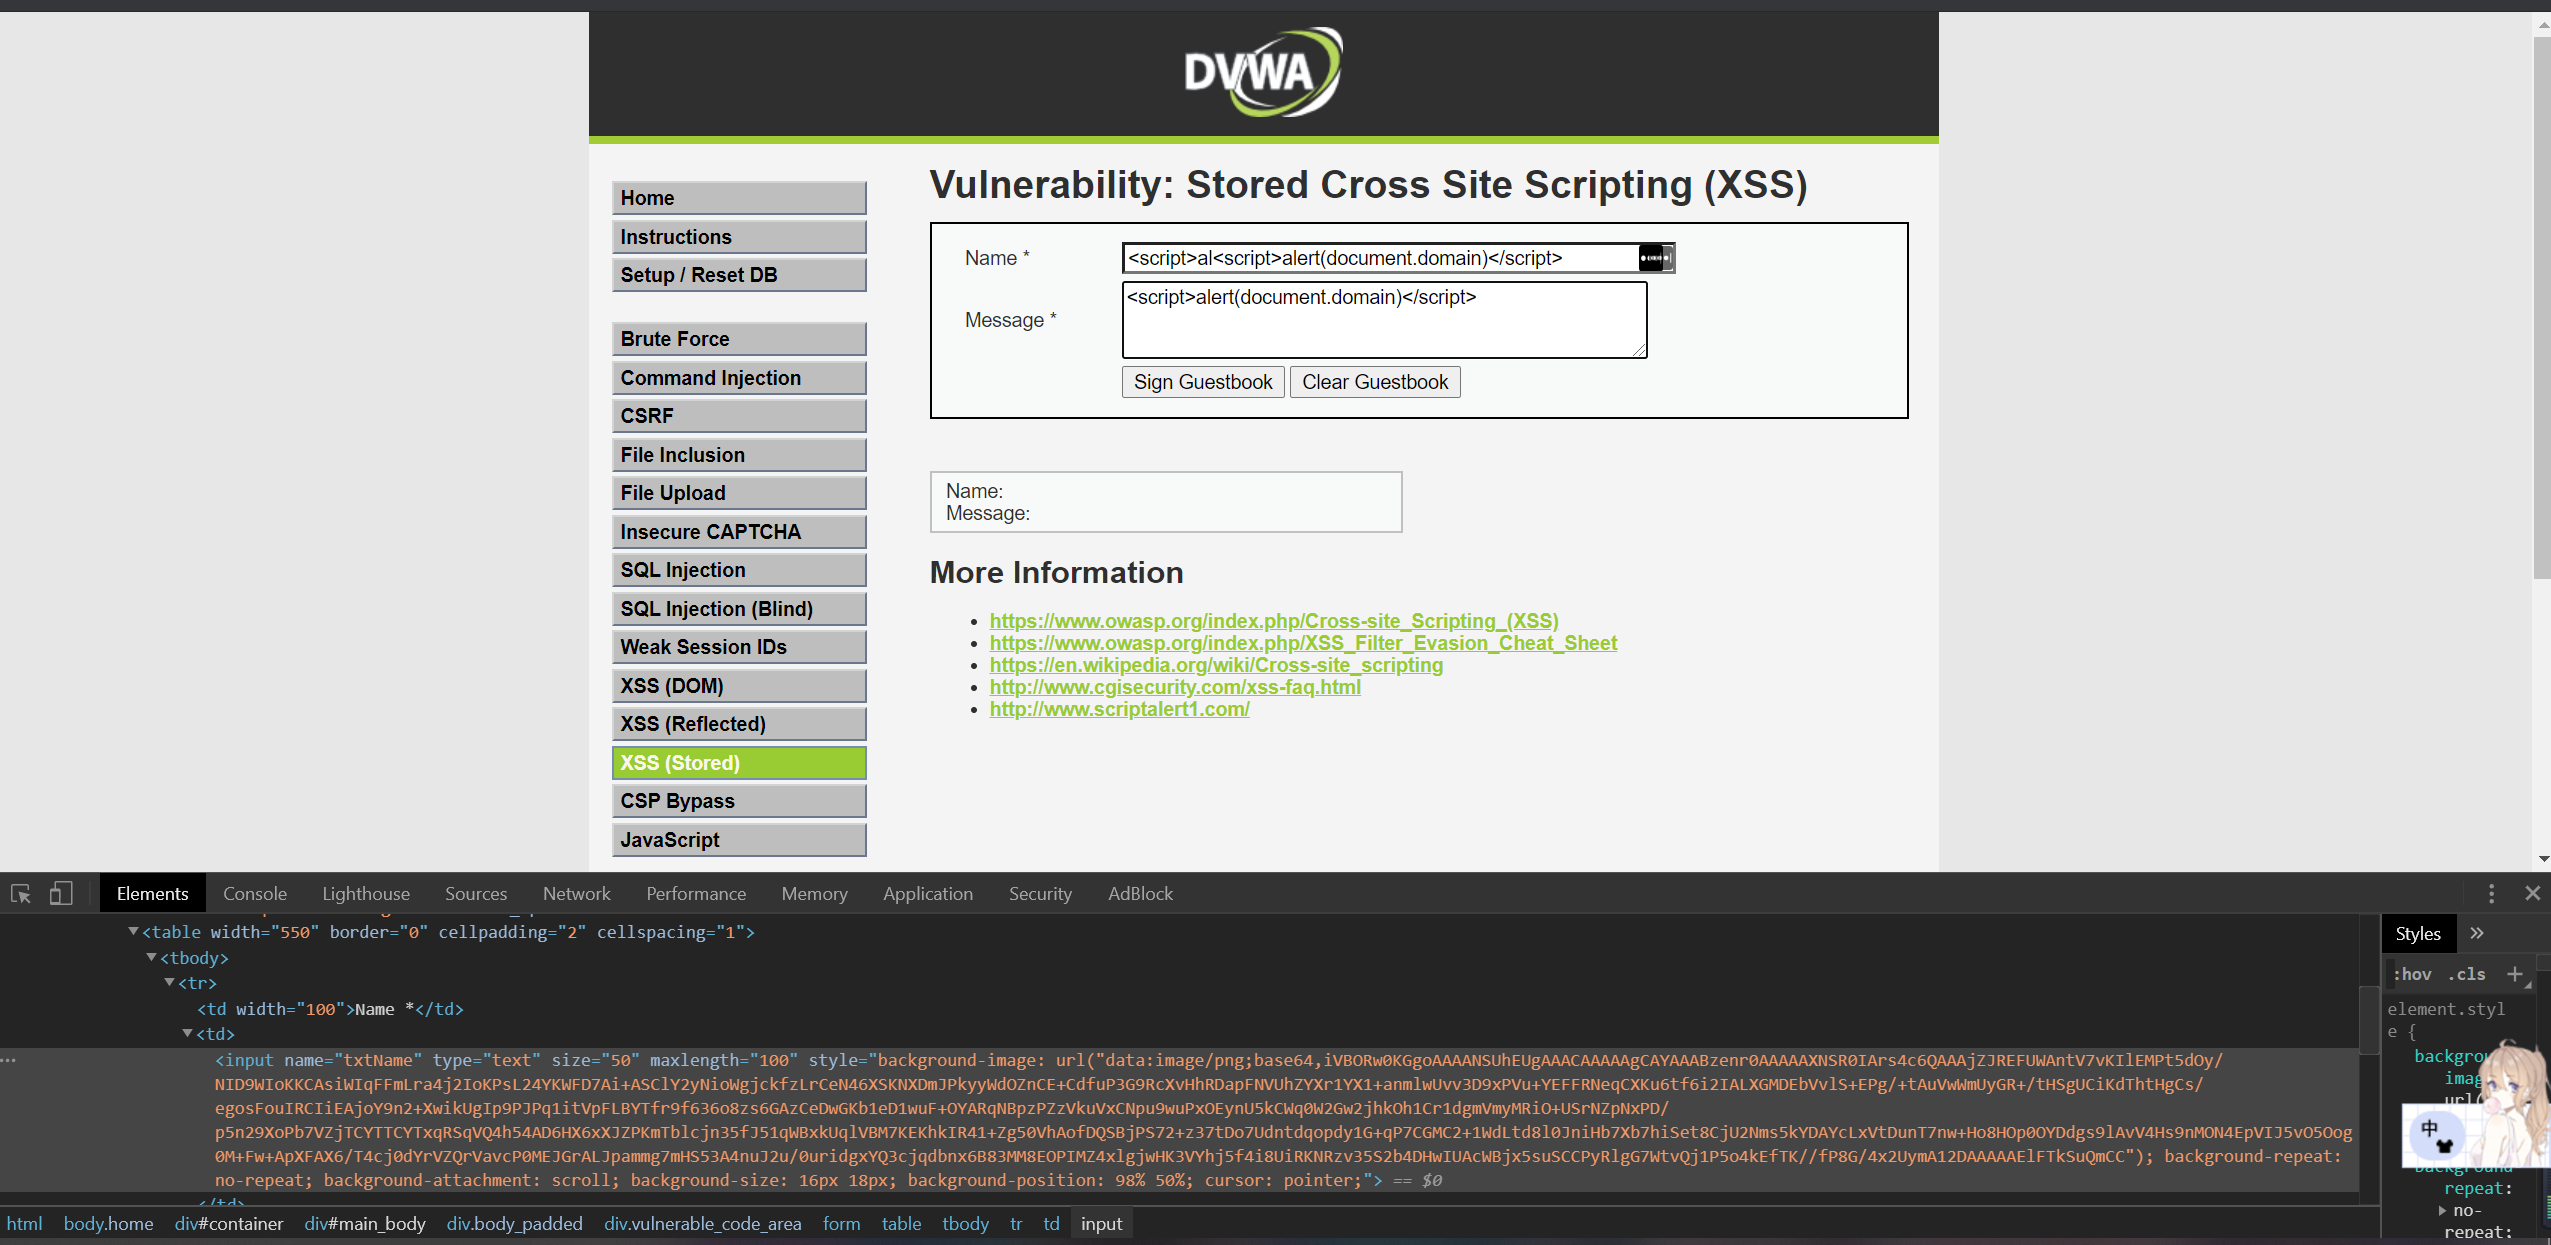Select the form breadcrumb in DevTools

click(x=841, y=1223)
